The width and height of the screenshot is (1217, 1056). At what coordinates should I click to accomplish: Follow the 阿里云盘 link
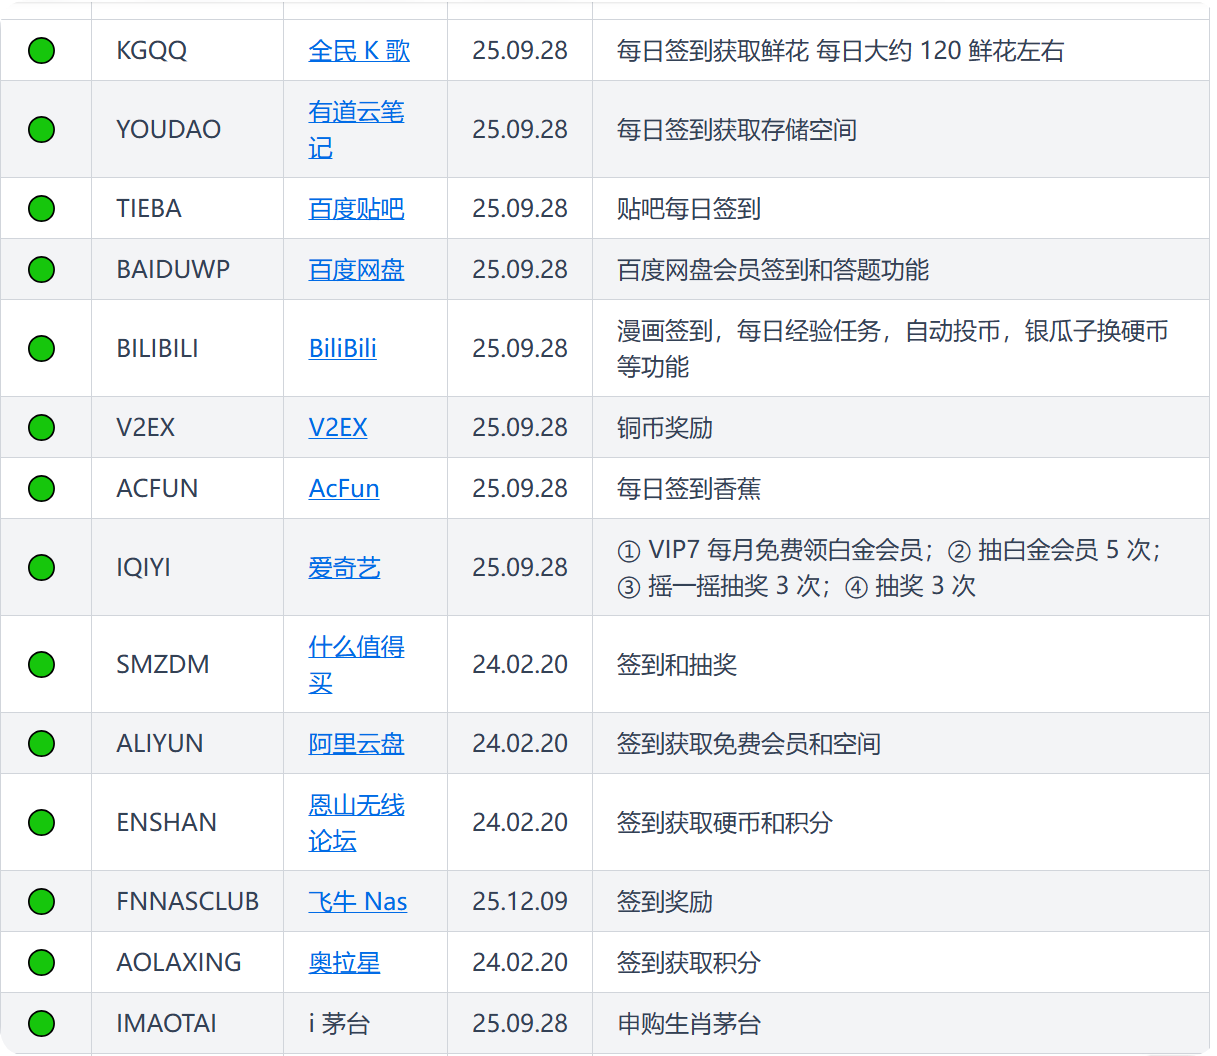(x=356, y=743)
